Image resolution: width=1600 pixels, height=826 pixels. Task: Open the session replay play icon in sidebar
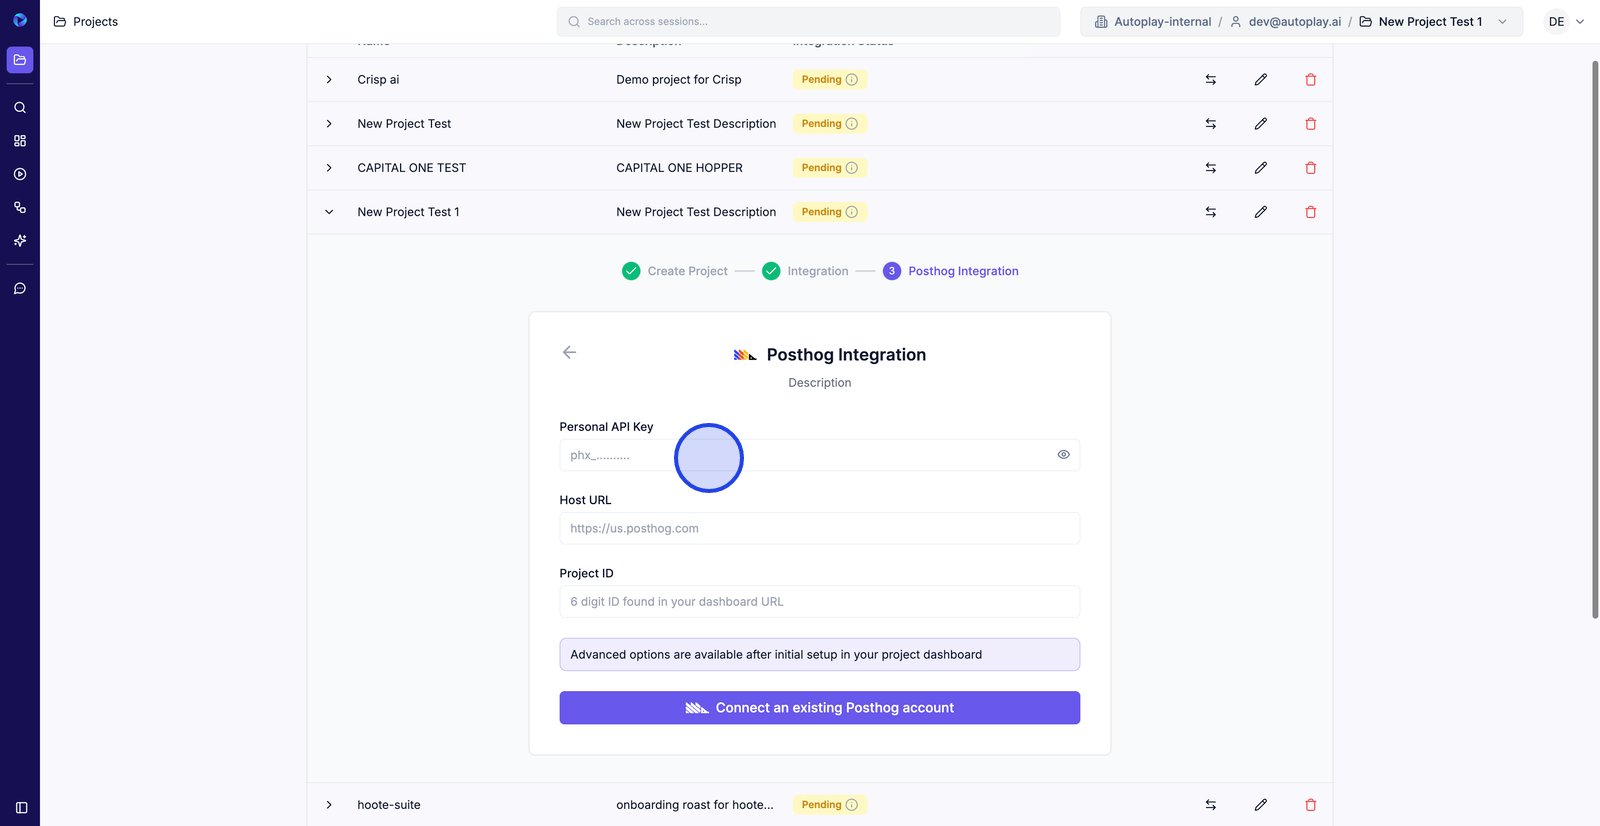20,174
